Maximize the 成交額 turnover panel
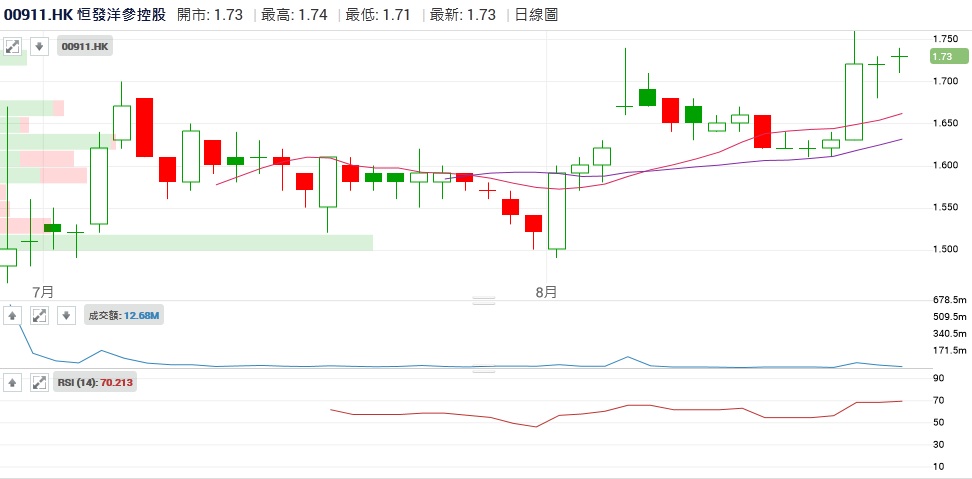 [x=39, y=315]
